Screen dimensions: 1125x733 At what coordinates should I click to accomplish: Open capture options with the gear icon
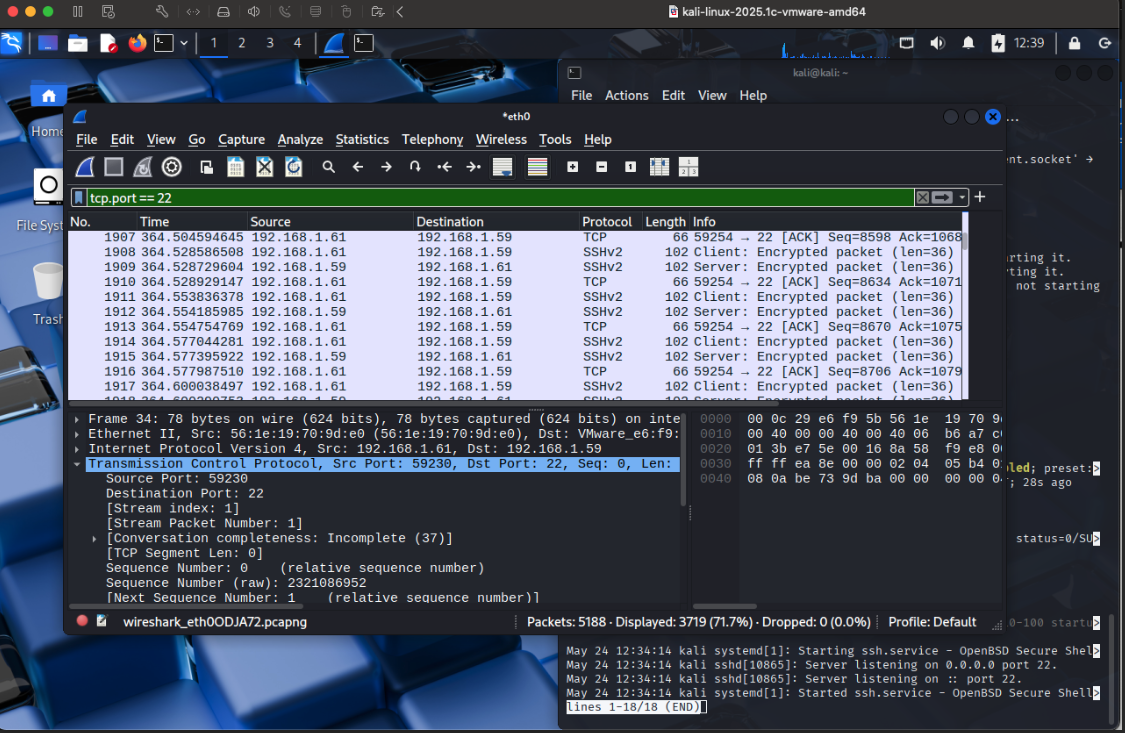click(171, 167)
